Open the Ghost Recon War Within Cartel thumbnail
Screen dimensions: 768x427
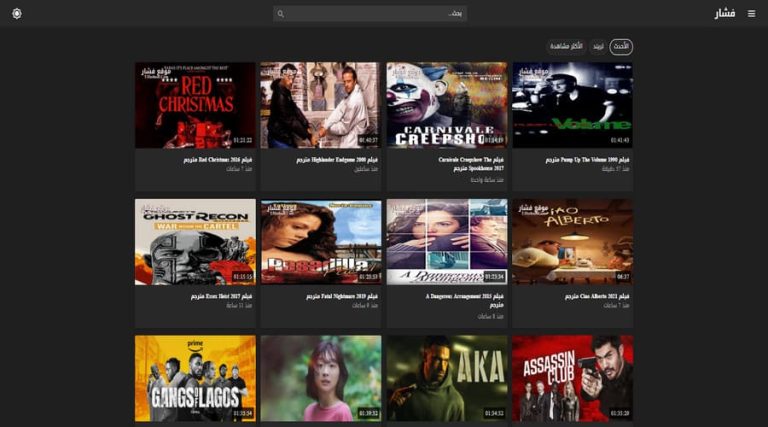coord(195,241)
